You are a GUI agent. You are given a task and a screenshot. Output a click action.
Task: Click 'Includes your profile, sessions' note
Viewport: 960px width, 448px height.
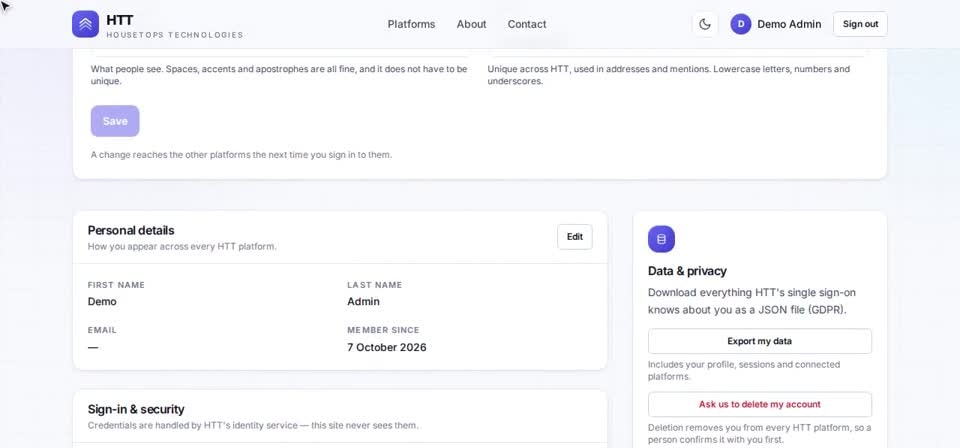coord(744,370)
